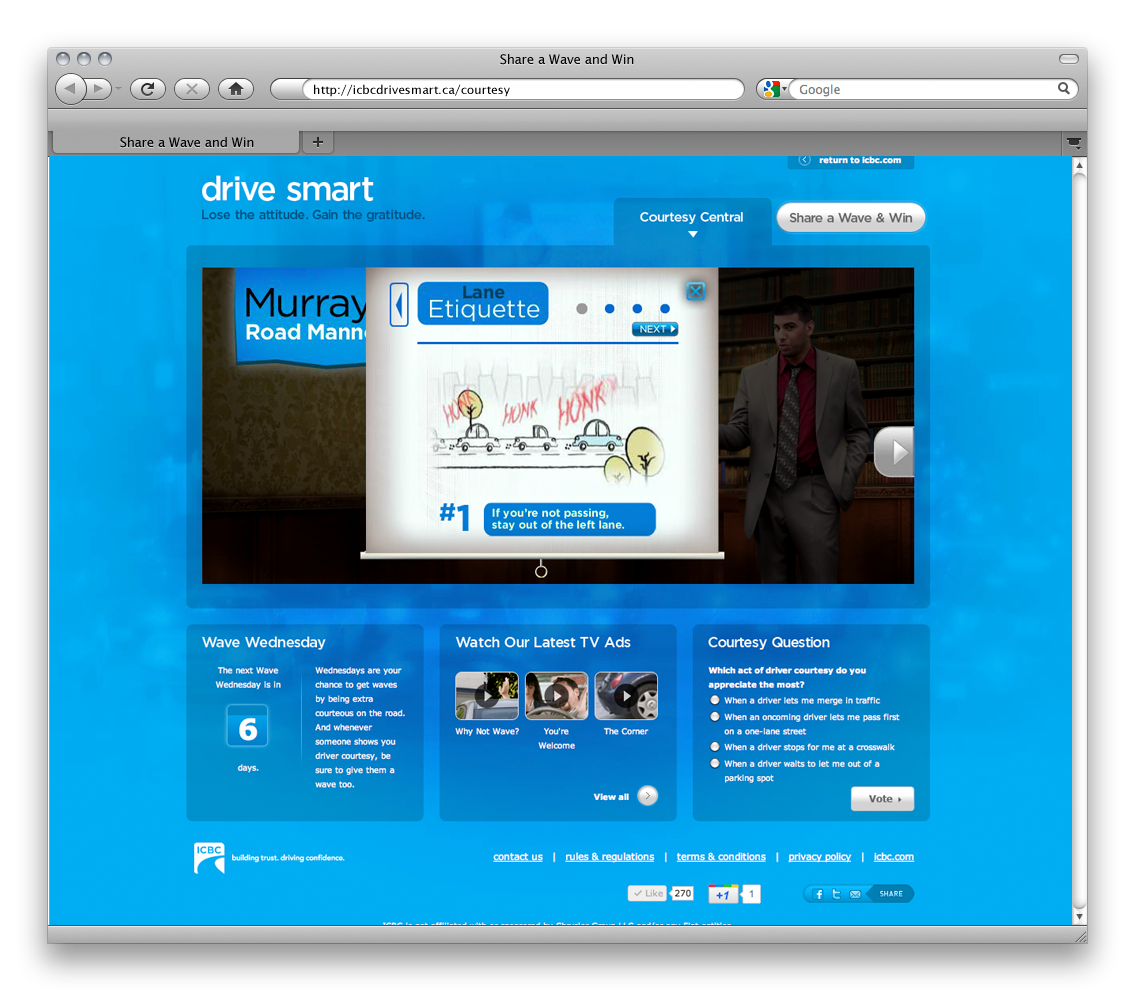Expand the Courtesy Central arrow indicator
Screen dimensions: 1135x991
tap(693, 235)
